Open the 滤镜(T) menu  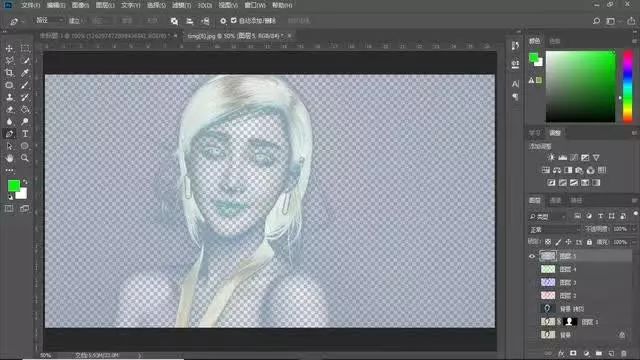(181, 5)
